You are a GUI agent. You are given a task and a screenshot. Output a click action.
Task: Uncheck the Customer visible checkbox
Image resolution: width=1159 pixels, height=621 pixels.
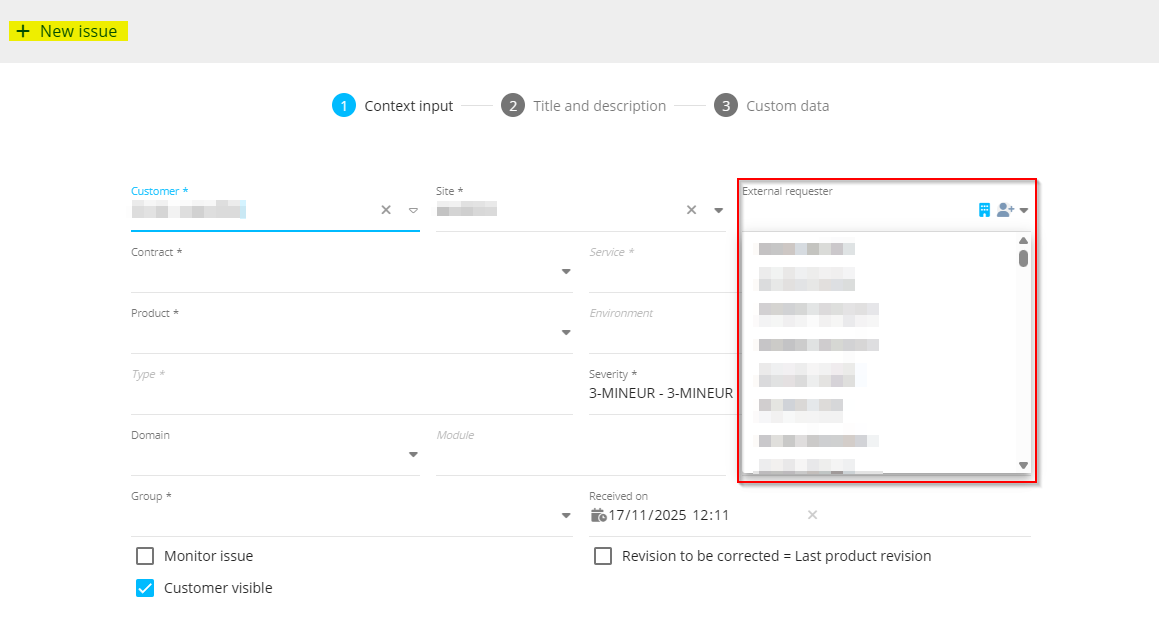145,588
